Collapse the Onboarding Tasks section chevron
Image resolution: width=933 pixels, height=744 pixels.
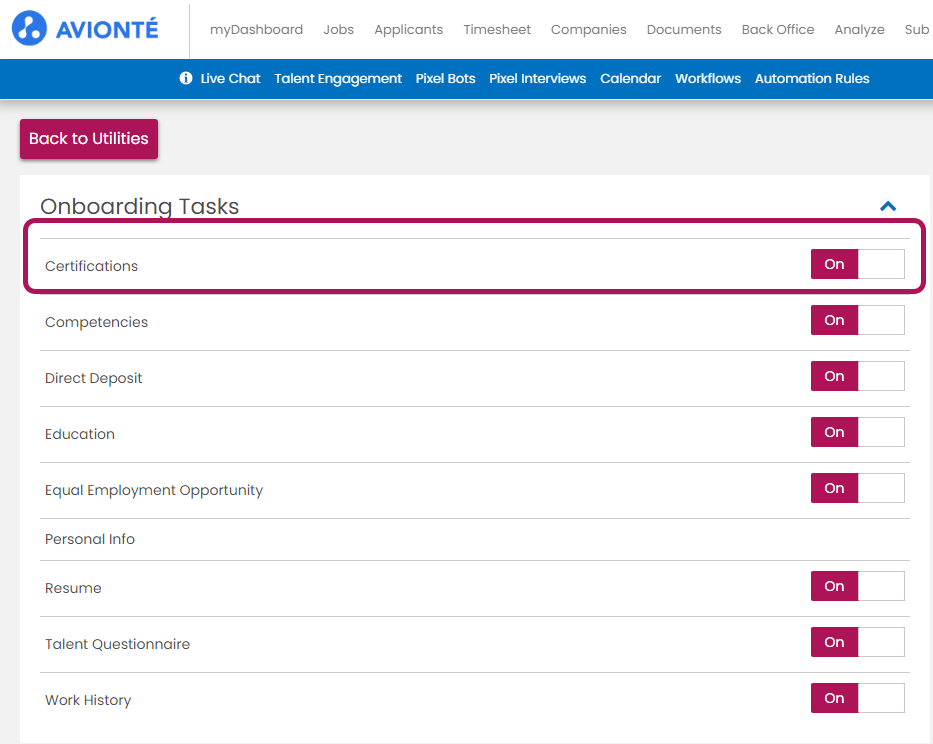coord(887,207)
